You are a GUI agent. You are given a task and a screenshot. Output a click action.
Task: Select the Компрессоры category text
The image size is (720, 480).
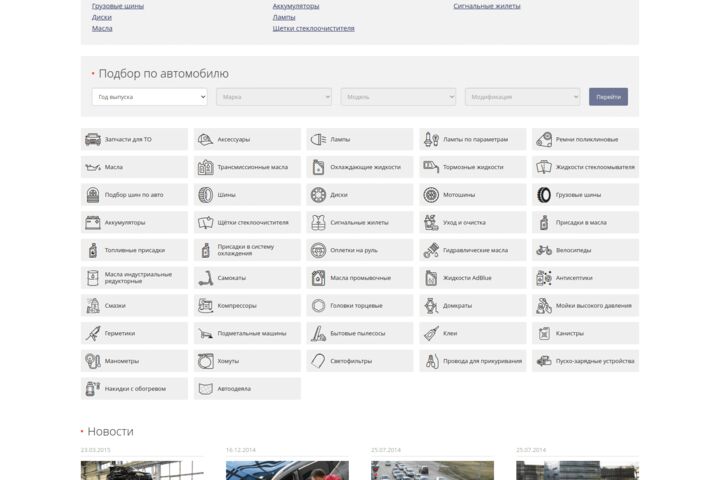point(237,305)
